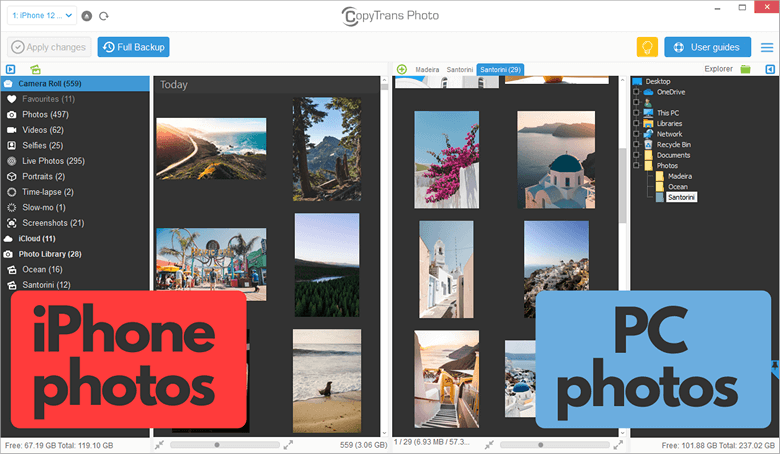Select Camera Roll (559) album
The height and width of the screenshot is (454, 780).
75,84
